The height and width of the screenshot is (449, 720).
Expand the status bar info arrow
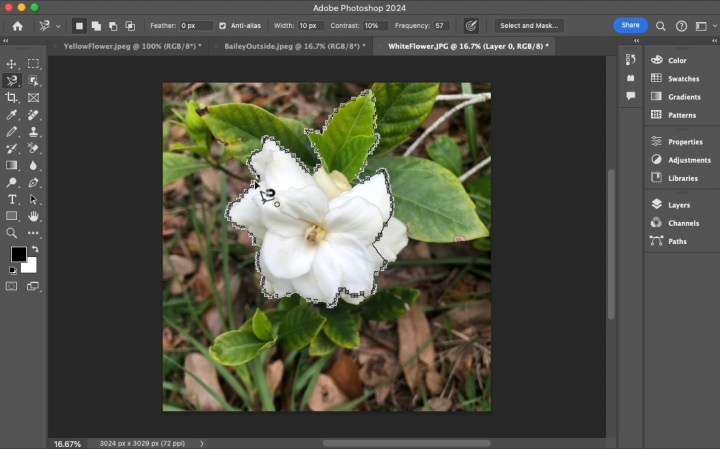click(202, 443)
